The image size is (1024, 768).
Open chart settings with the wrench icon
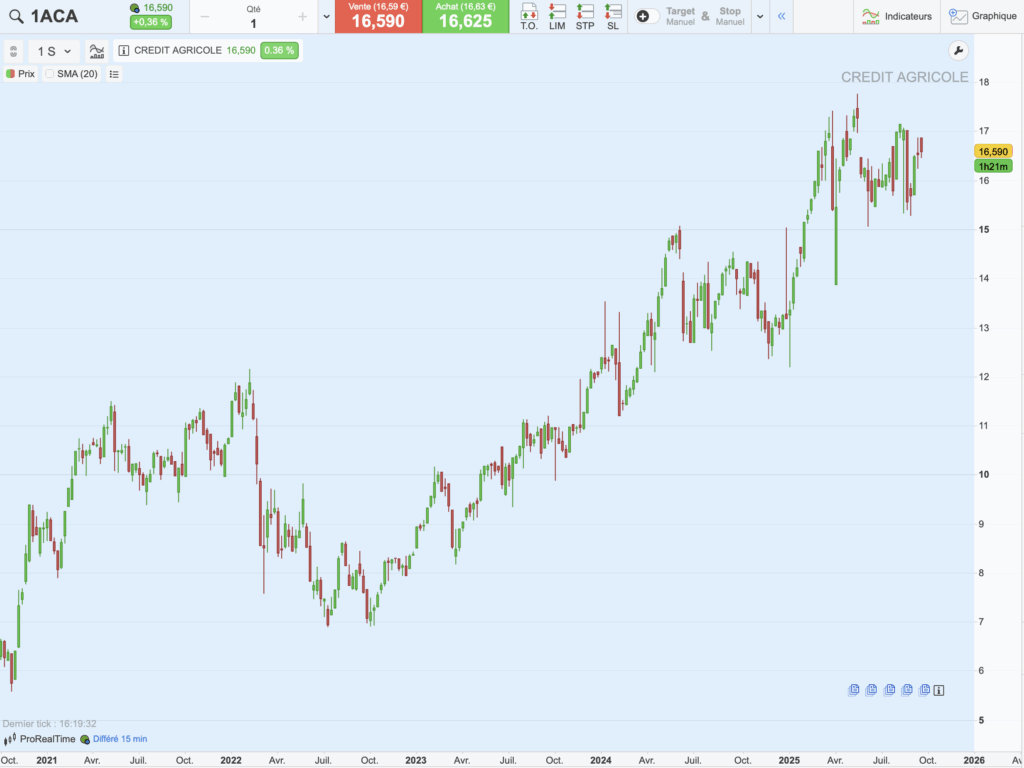tap(957, 51)
